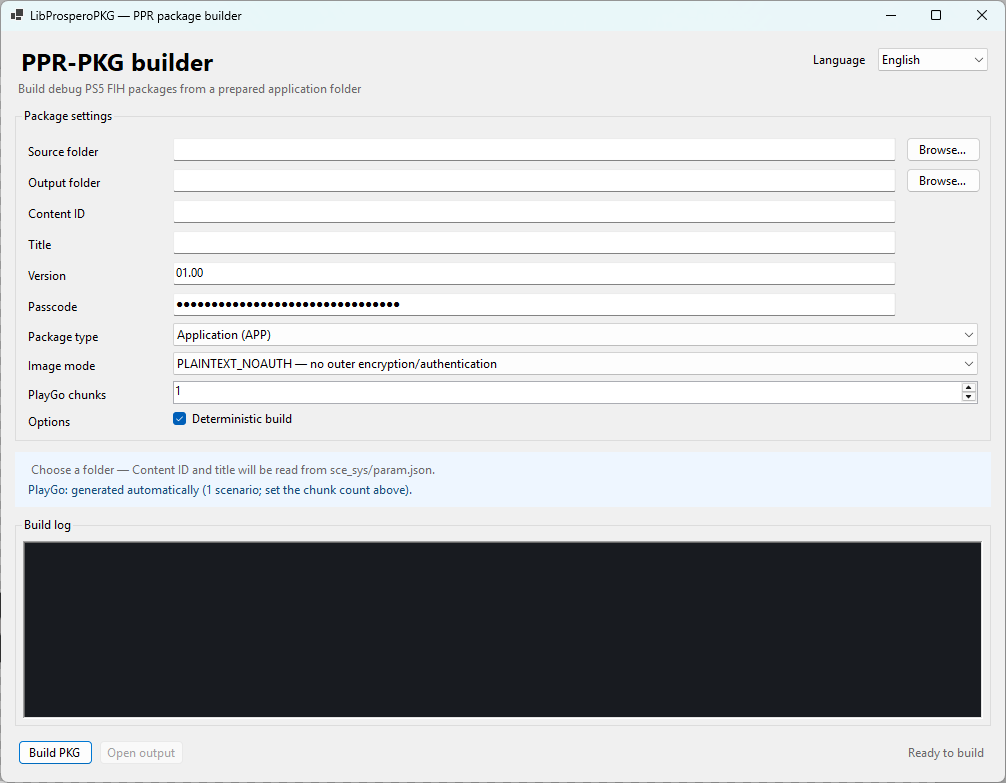Click into the Title field

tap(534, 243)
